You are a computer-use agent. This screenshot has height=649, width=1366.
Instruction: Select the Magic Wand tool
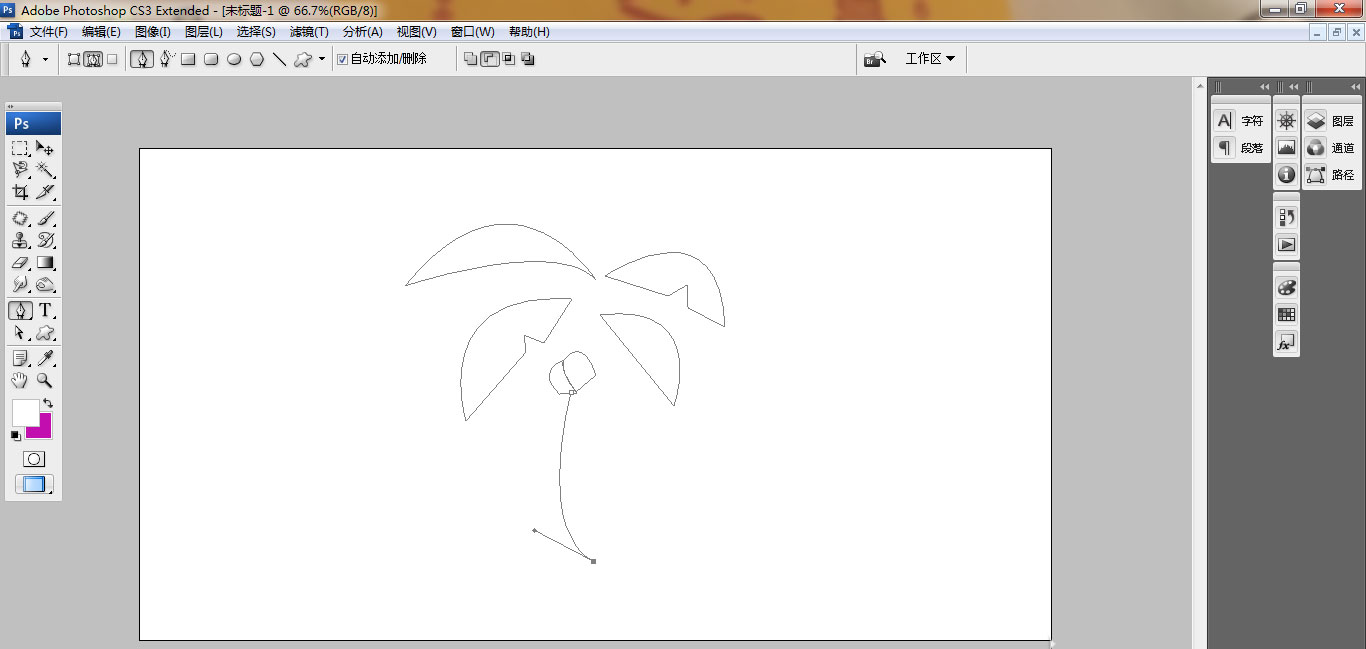[45, 170]
